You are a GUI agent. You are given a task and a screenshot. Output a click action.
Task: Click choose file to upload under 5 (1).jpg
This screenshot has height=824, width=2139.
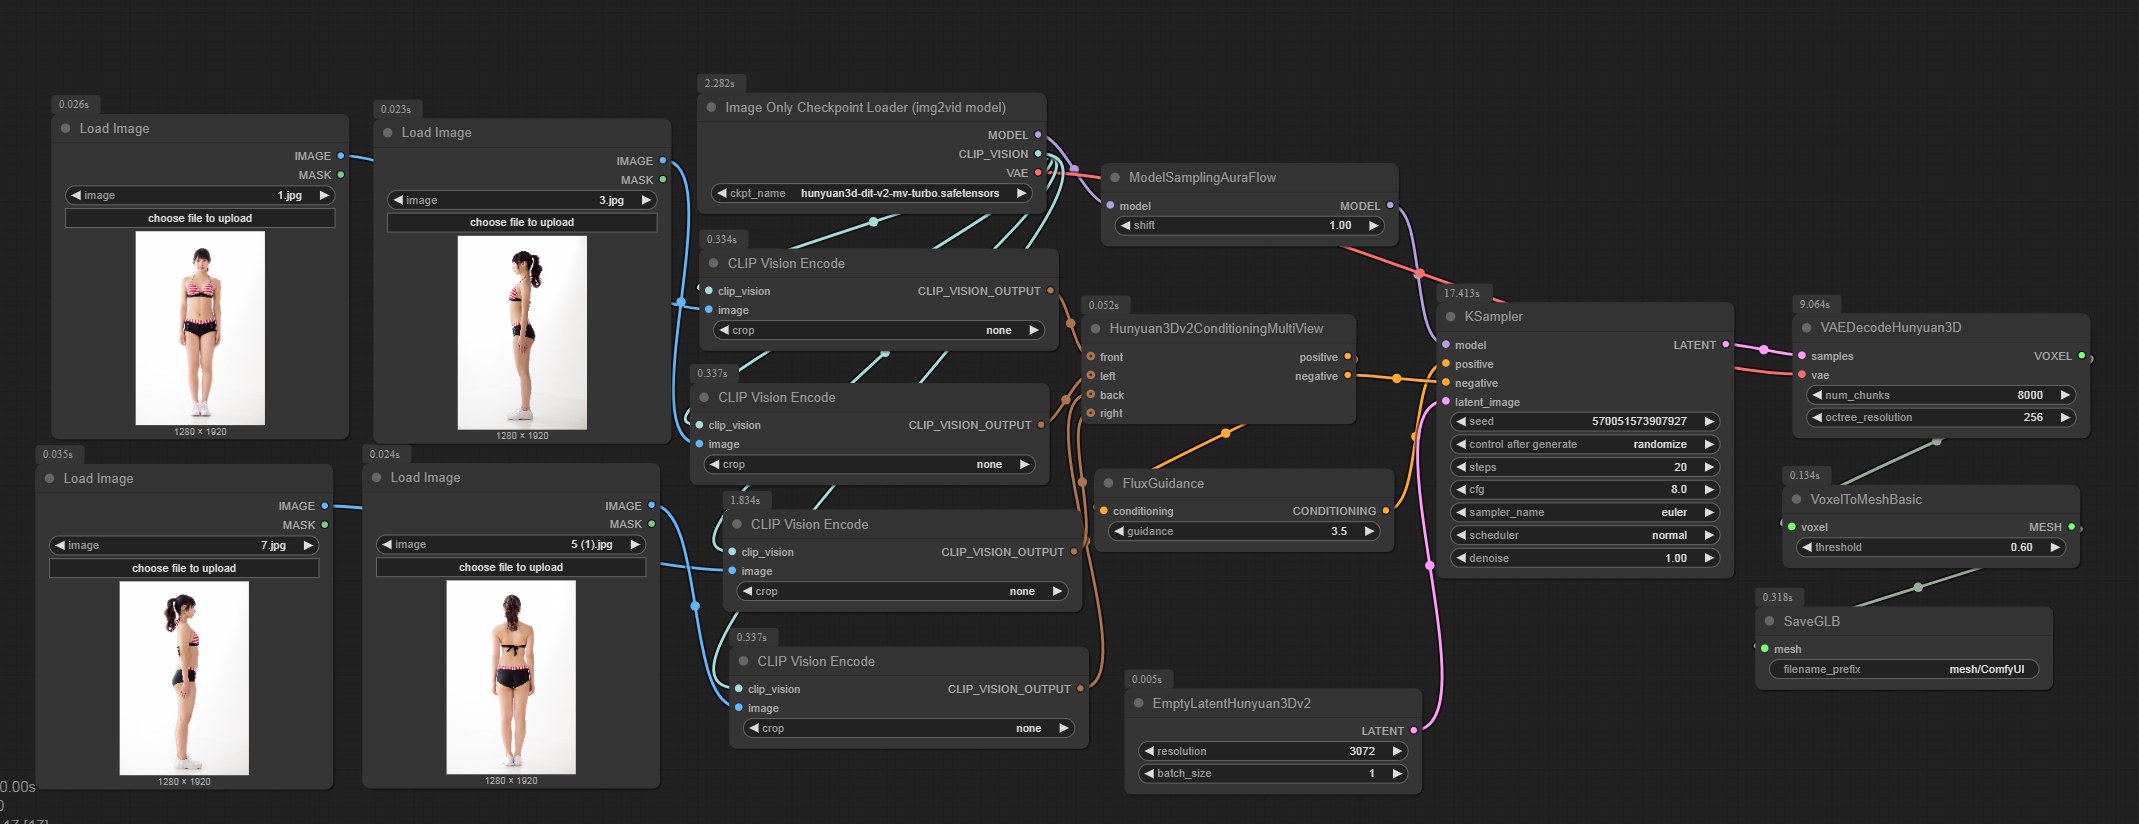(x=511, y=568)
